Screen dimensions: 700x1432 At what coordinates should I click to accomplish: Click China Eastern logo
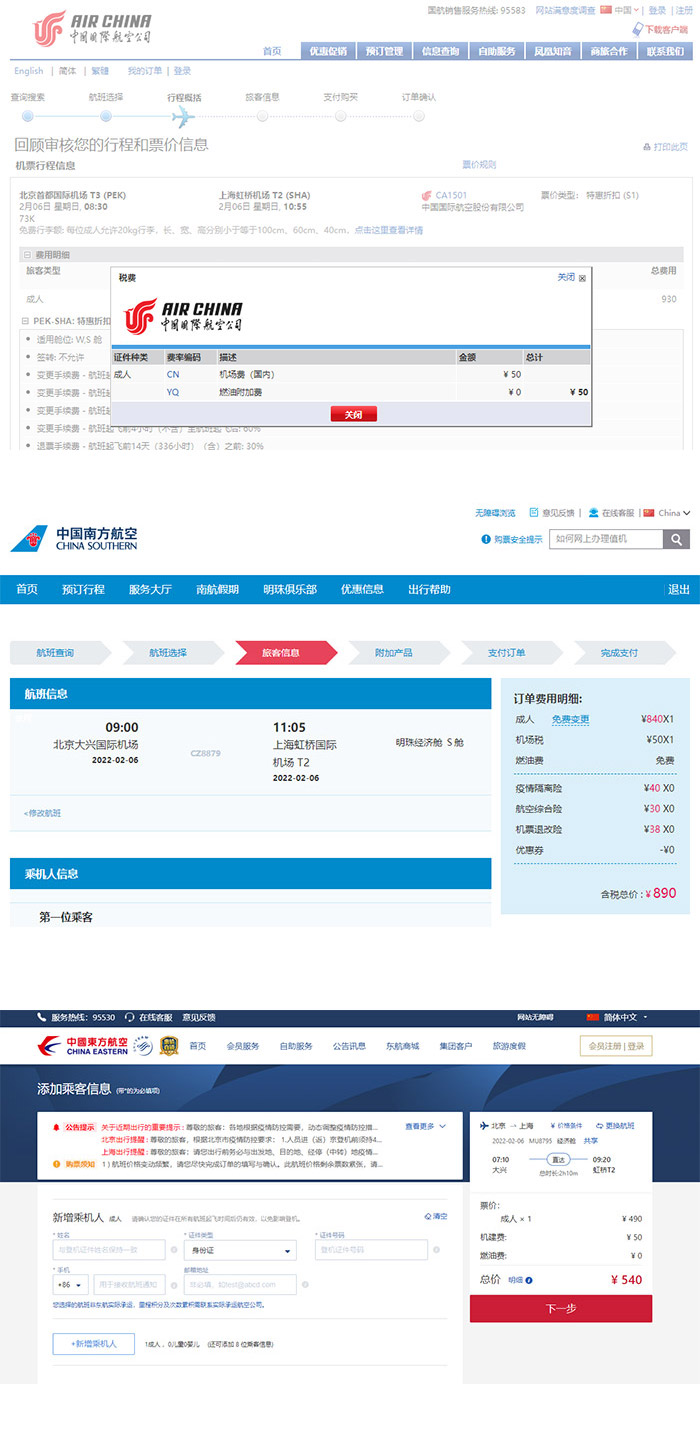pyautogui.click(x=82, y=1046)
